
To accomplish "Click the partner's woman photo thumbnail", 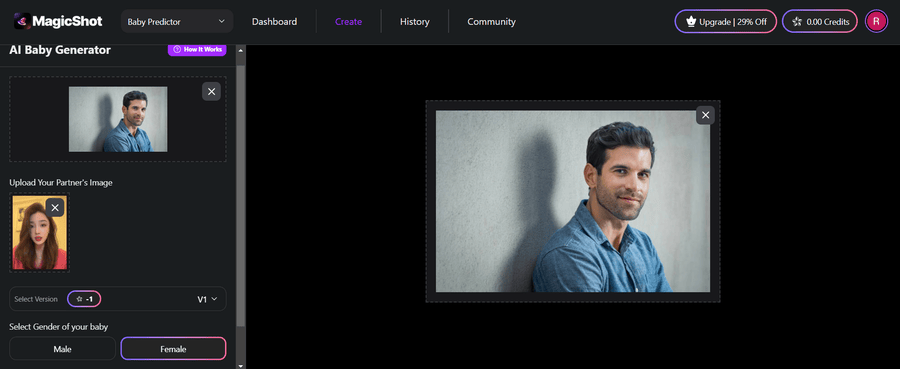I will coord(40,232).
